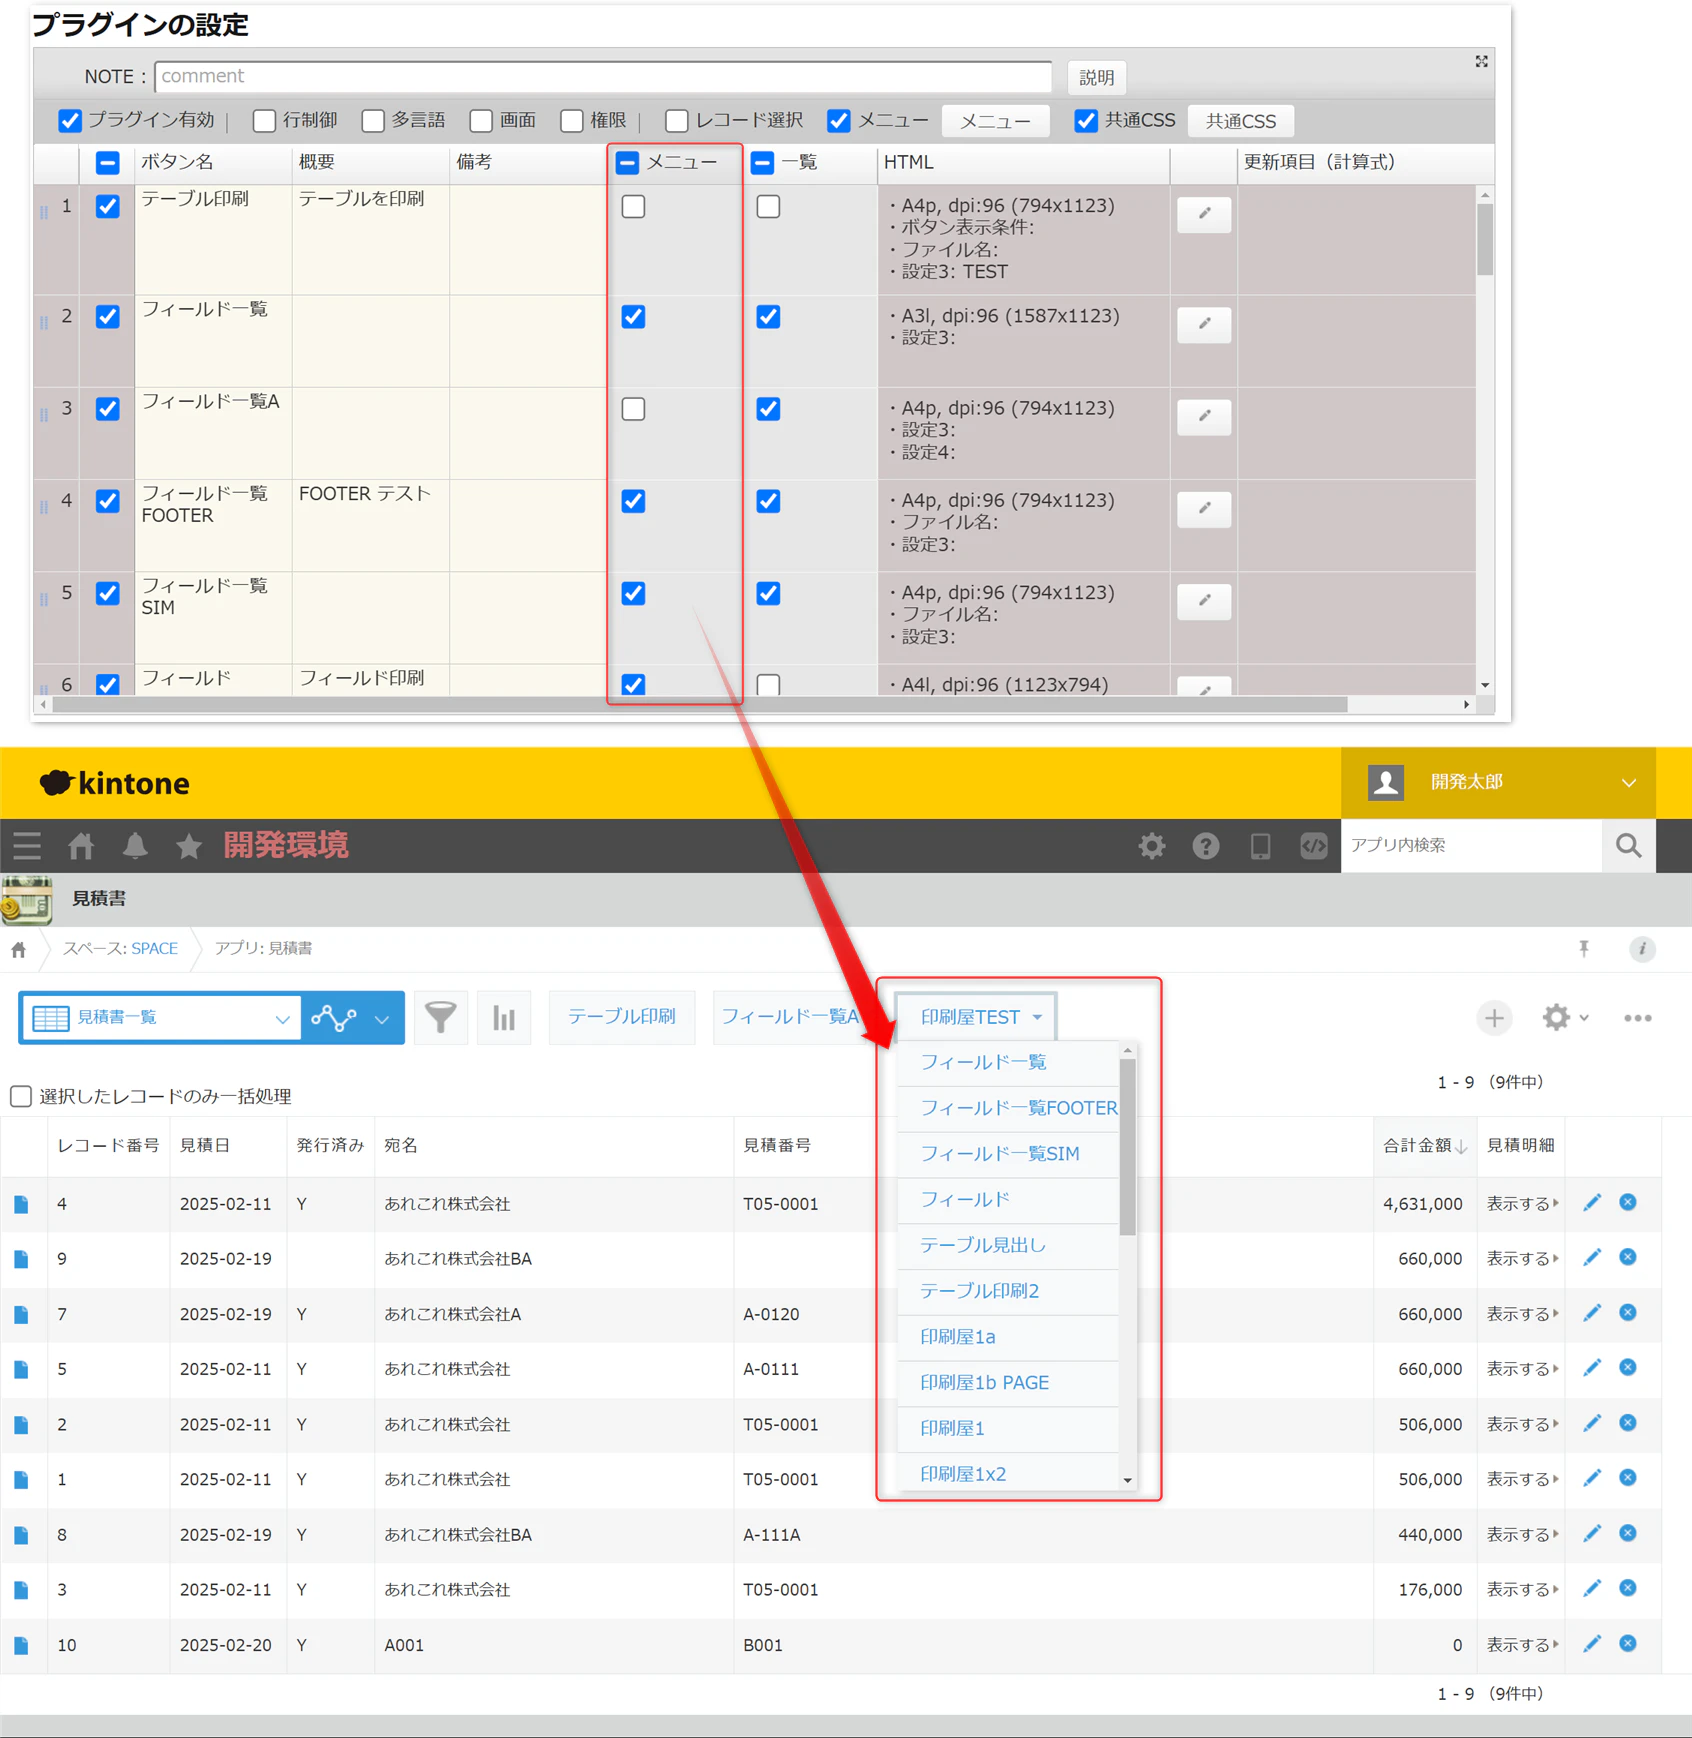Delete record 9 with the x icon
Viewport: 1692px width, 1738px height.
click(1628, 1258)
